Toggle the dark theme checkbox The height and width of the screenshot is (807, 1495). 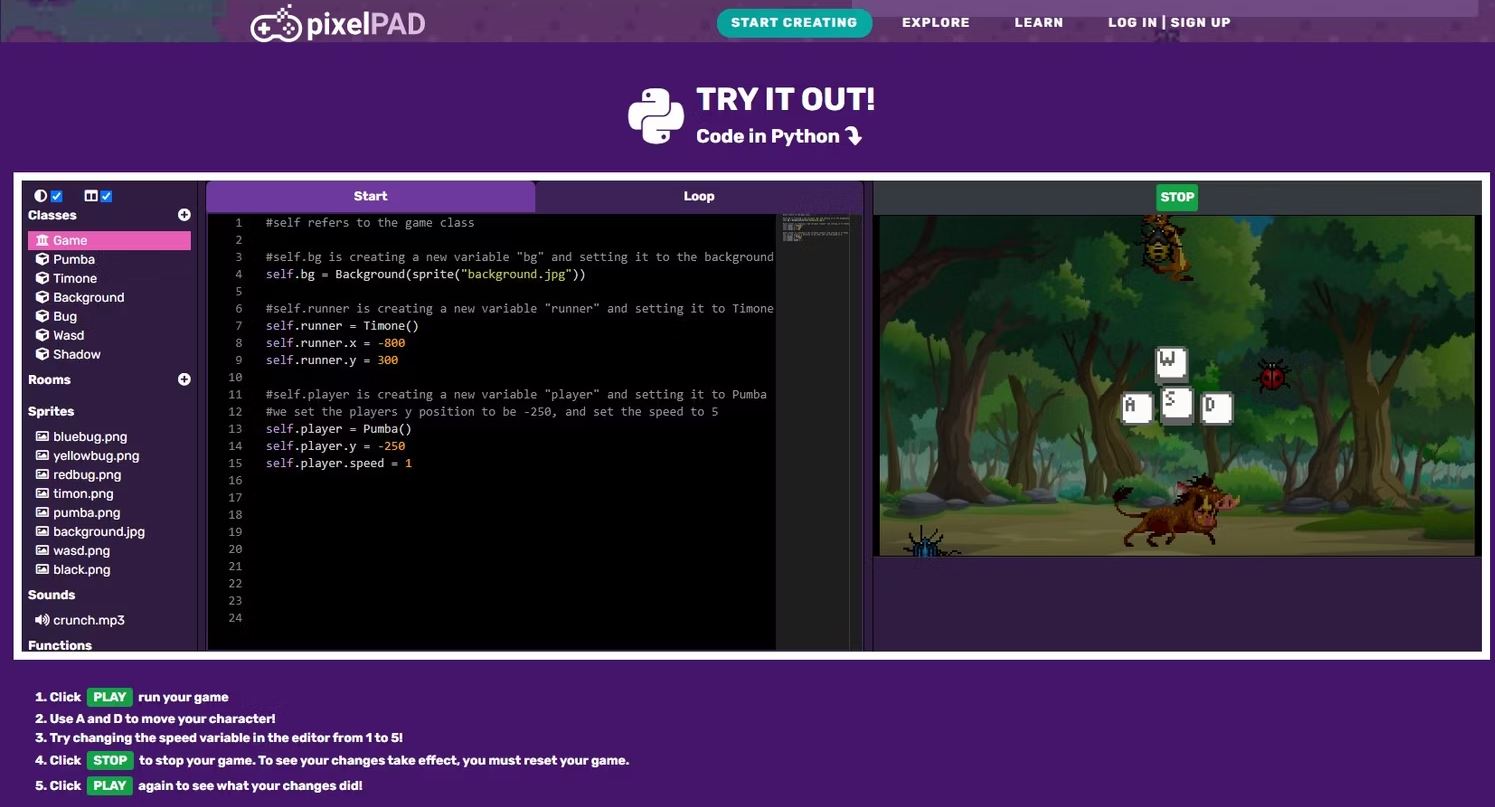(x=57, y=196)
